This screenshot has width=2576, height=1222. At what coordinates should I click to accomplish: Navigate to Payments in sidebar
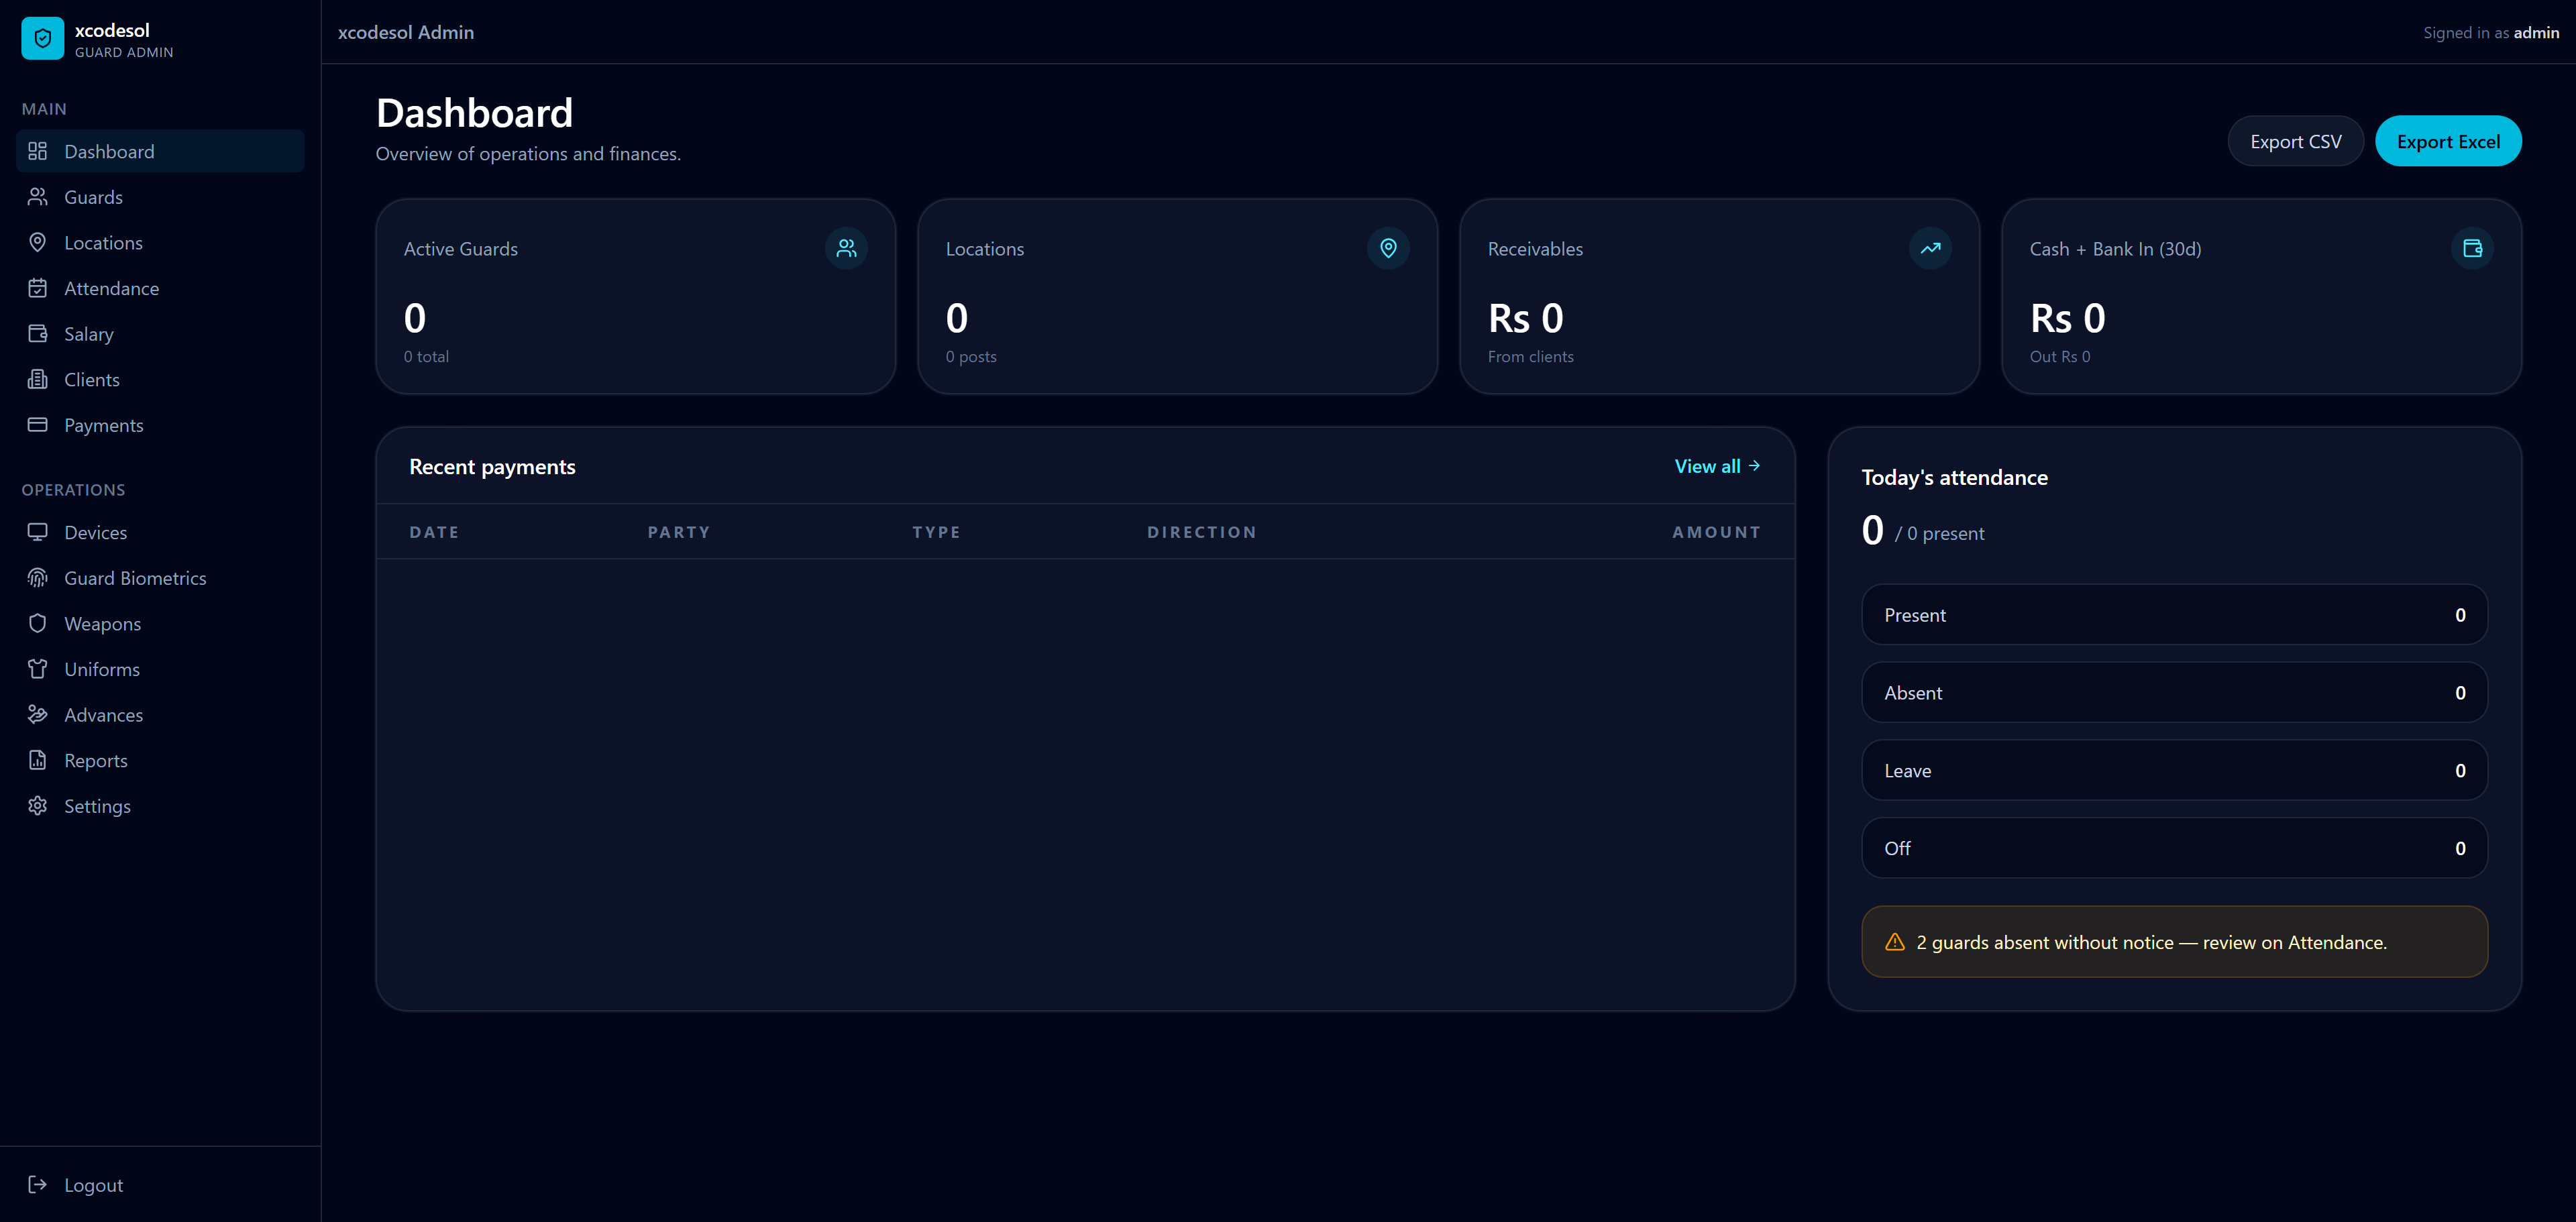coord(160,425)
